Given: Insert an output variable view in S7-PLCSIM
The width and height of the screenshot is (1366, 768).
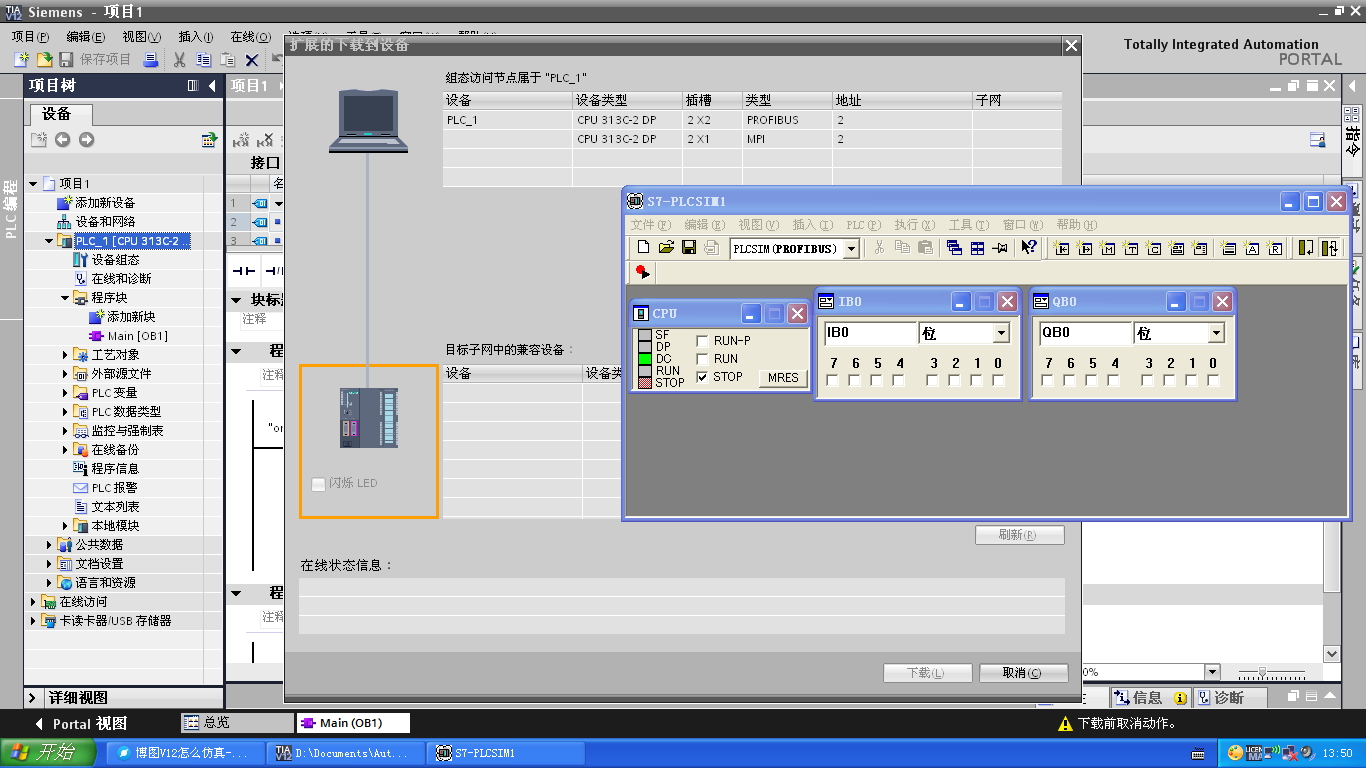Looking at the screenshot, I should pyautogui.click(x=1085, y=248).
